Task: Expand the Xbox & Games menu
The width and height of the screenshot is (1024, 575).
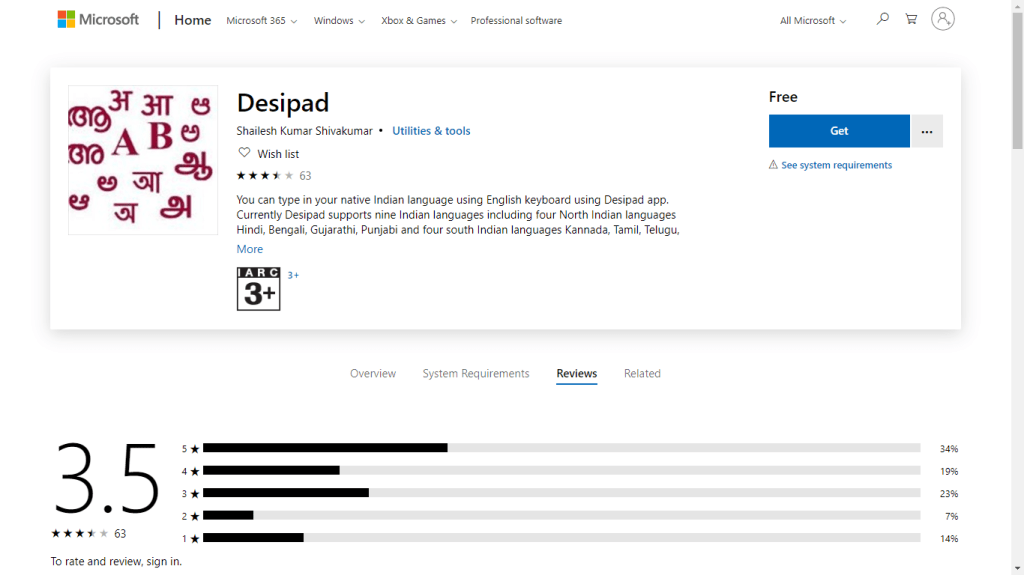Action: pyautogui.click(x=419, y=21)
